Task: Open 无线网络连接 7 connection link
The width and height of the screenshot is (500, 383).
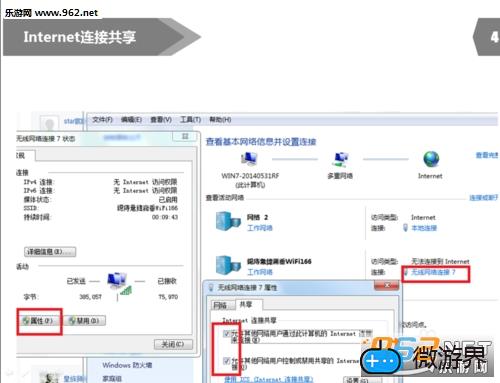Action: (x=433, y=272)
